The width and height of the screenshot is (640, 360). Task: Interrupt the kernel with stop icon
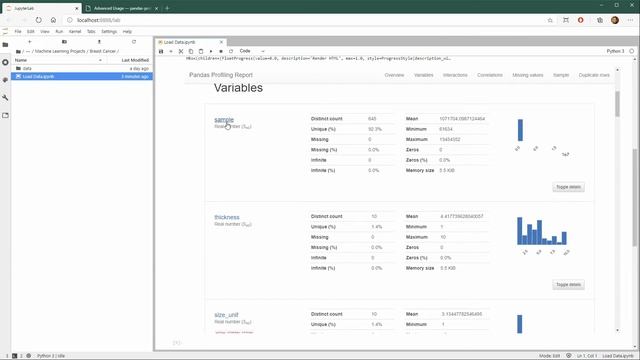tap(221, 51)
